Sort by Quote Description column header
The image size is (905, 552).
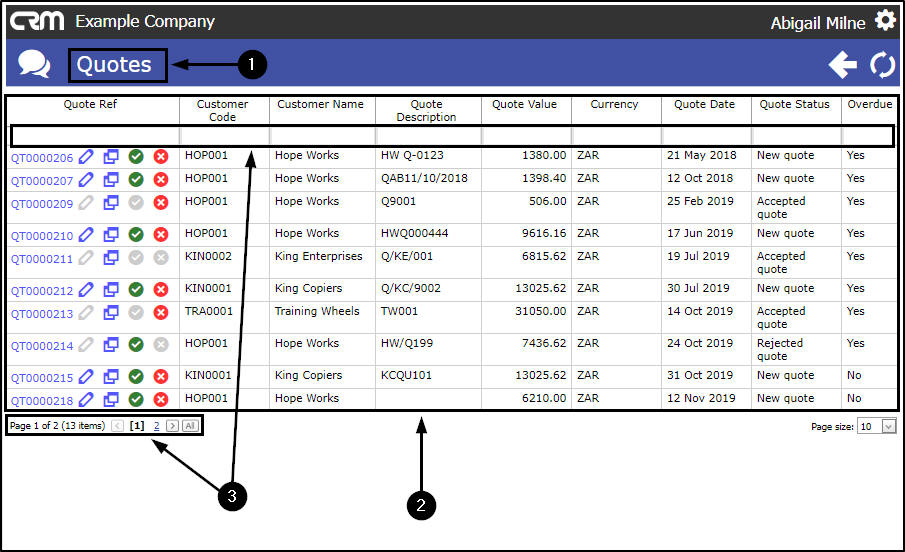pos(426,110)
